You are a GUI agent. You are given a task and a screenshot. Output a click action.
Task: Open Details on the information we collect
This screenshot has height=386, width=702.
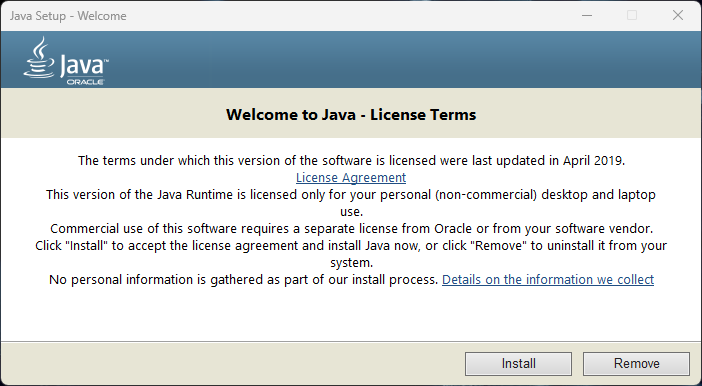click(548, 279)
